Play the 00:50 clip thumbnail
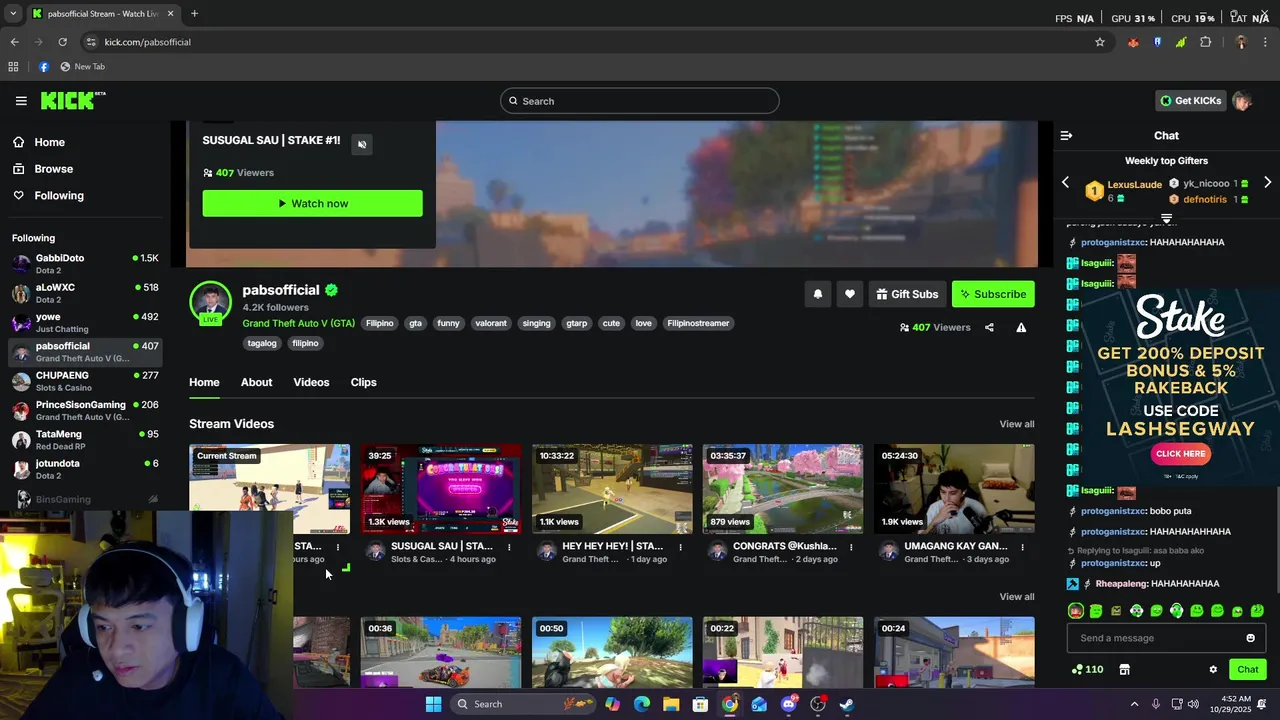 tap(612, 652)
